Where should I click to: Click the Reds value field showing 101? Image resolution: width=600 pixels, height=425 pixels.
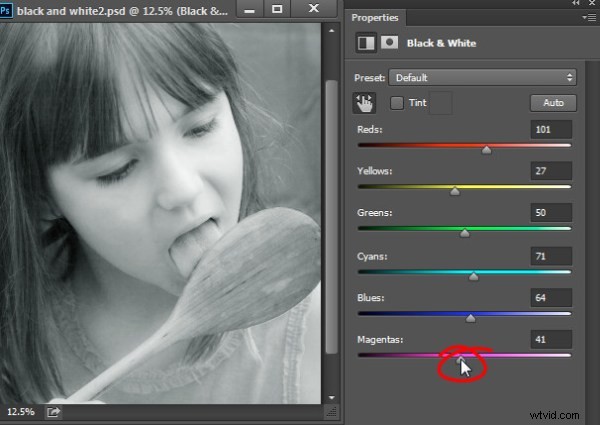coord(551,129)
